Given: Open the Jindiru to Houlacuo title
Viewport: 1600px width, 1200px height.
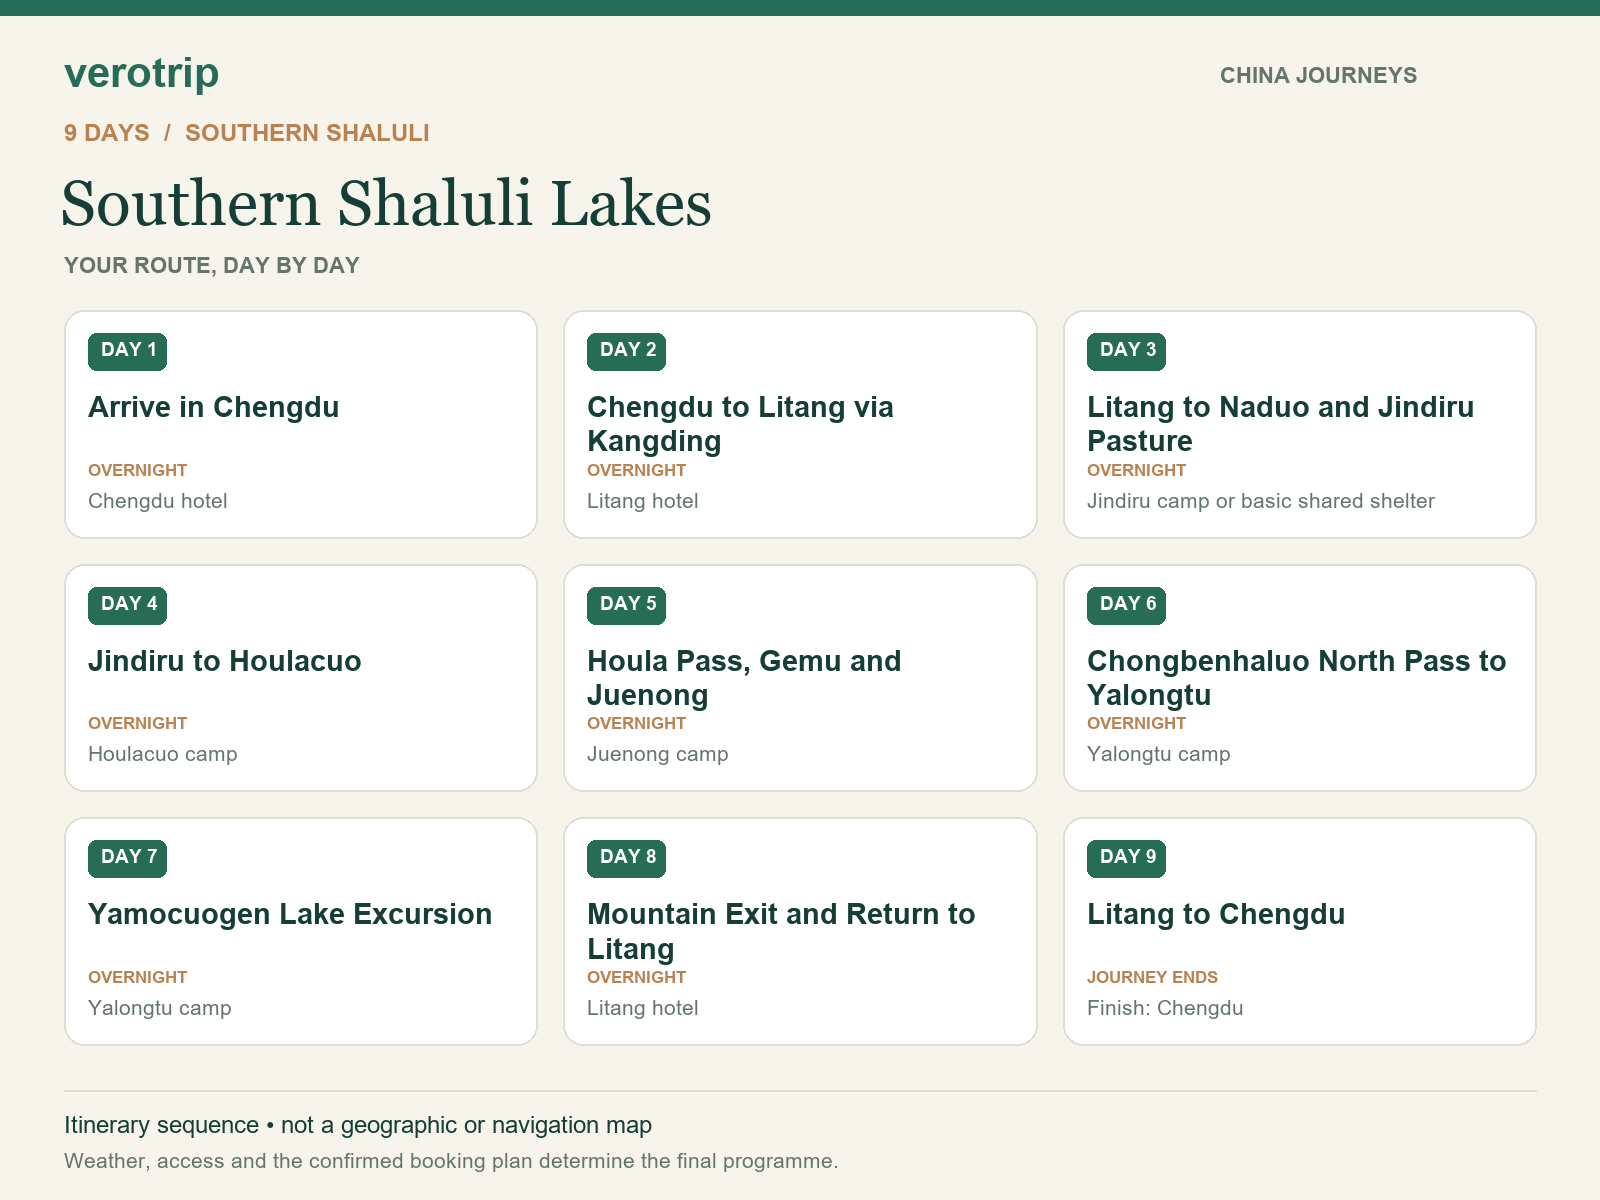Looking at the screenshot, I should pyautogui.click(x=225, y=662).
